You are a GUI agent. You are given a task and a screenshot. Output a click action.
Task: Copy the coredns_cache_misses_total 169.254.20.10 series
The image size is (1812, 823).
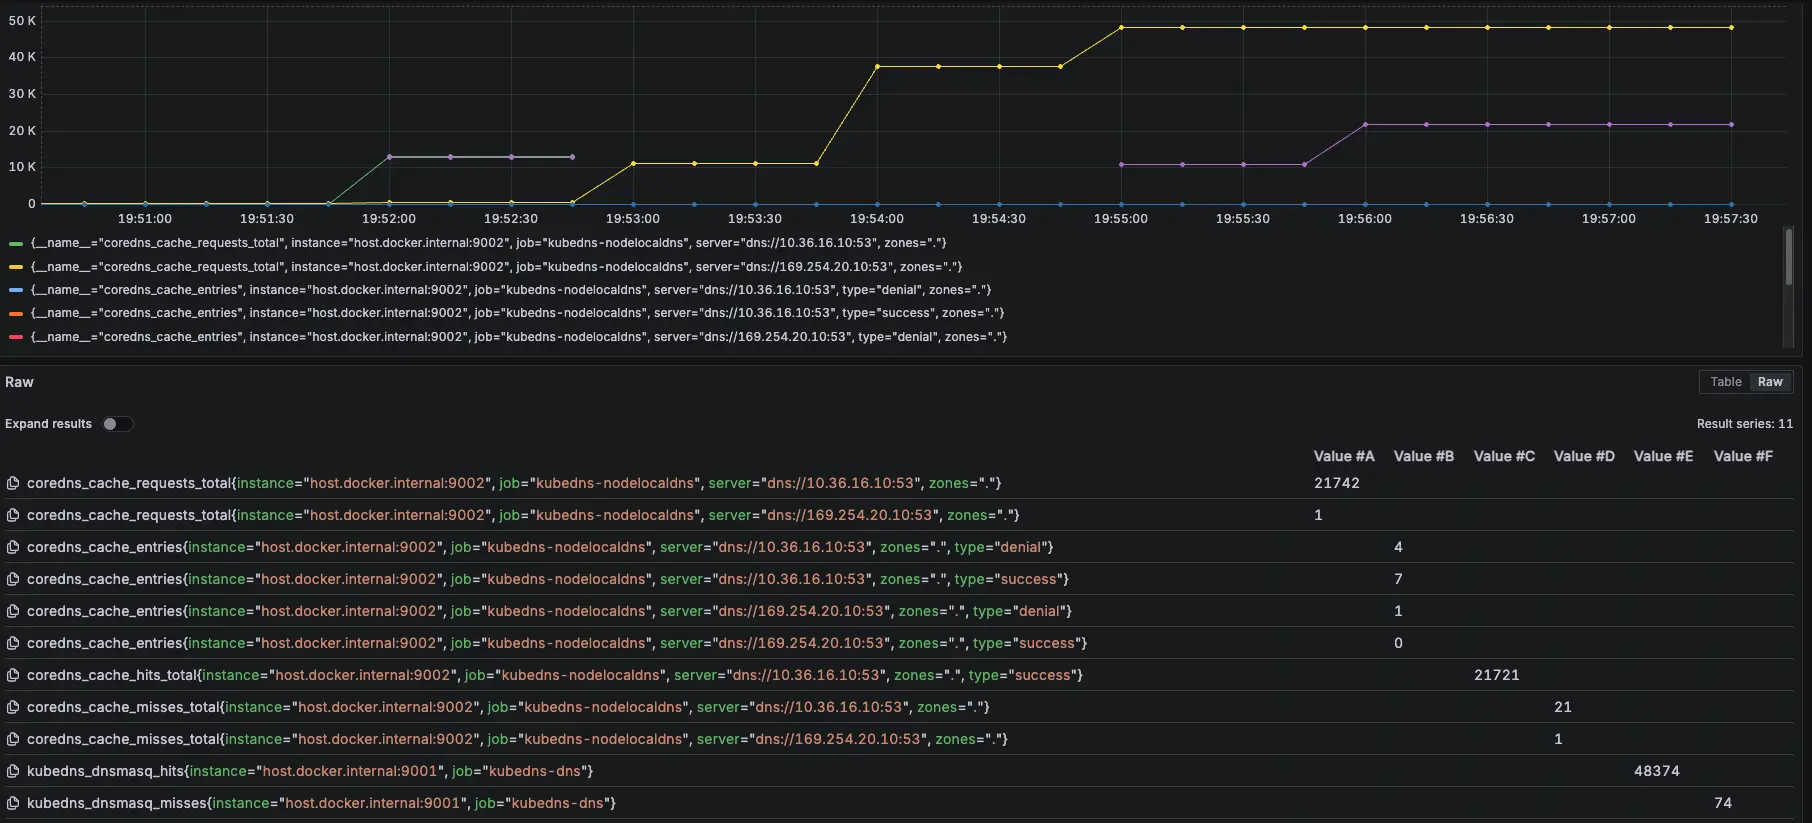[x=13, y=739]
